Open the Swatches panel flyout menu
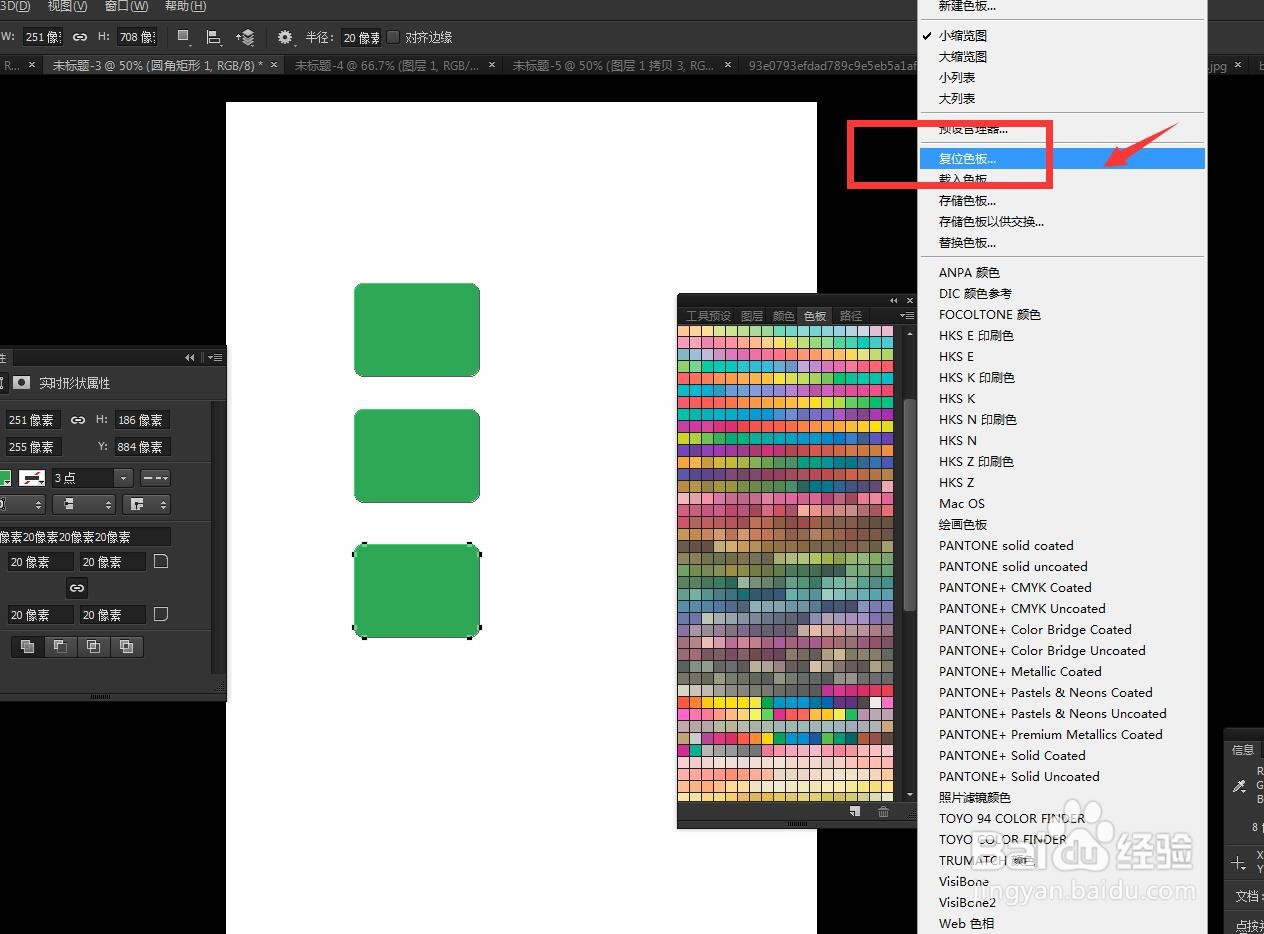 click(x=907, y=316)
